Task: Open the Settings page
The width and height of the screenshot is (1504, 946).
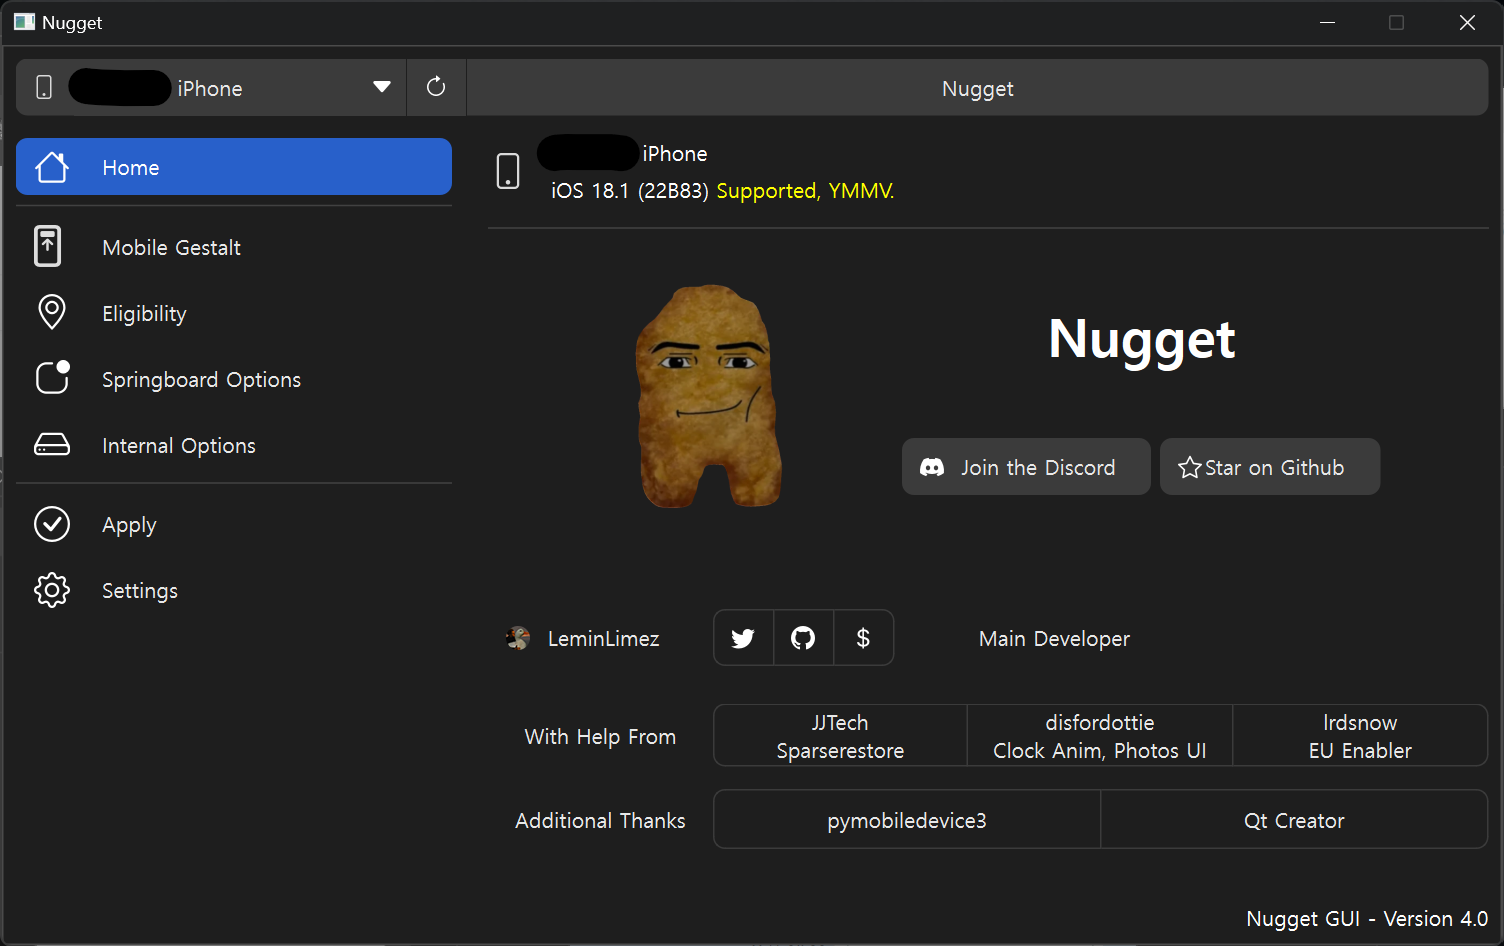Action: (x=234, y=590)
